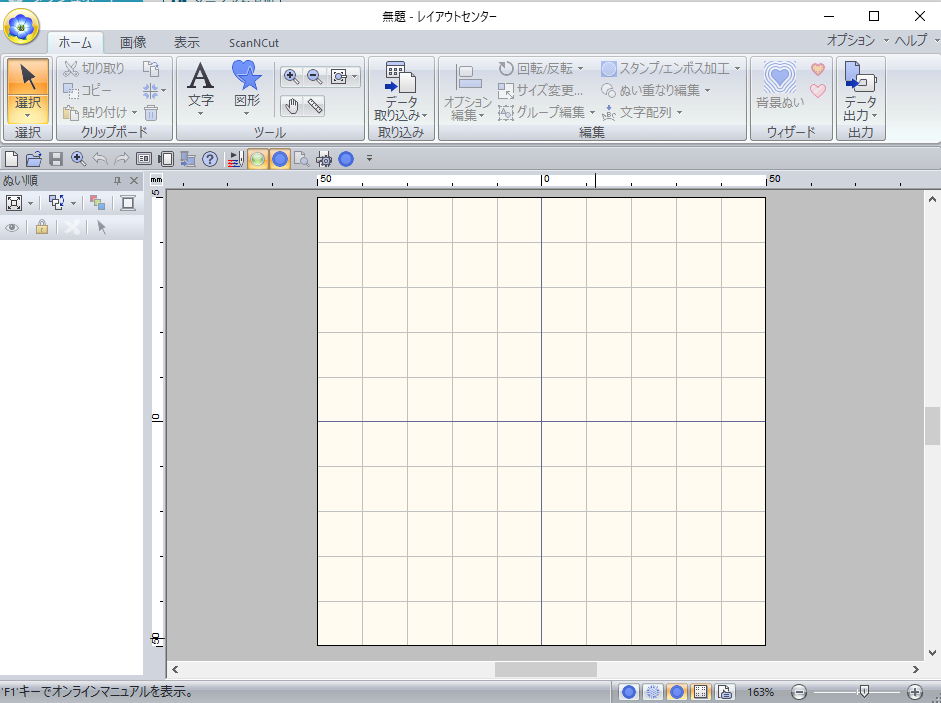Screen dimensions: 941x703
Task: Pick the ruler measure tool
Action: pyautogui.click(x=315, y=106)
